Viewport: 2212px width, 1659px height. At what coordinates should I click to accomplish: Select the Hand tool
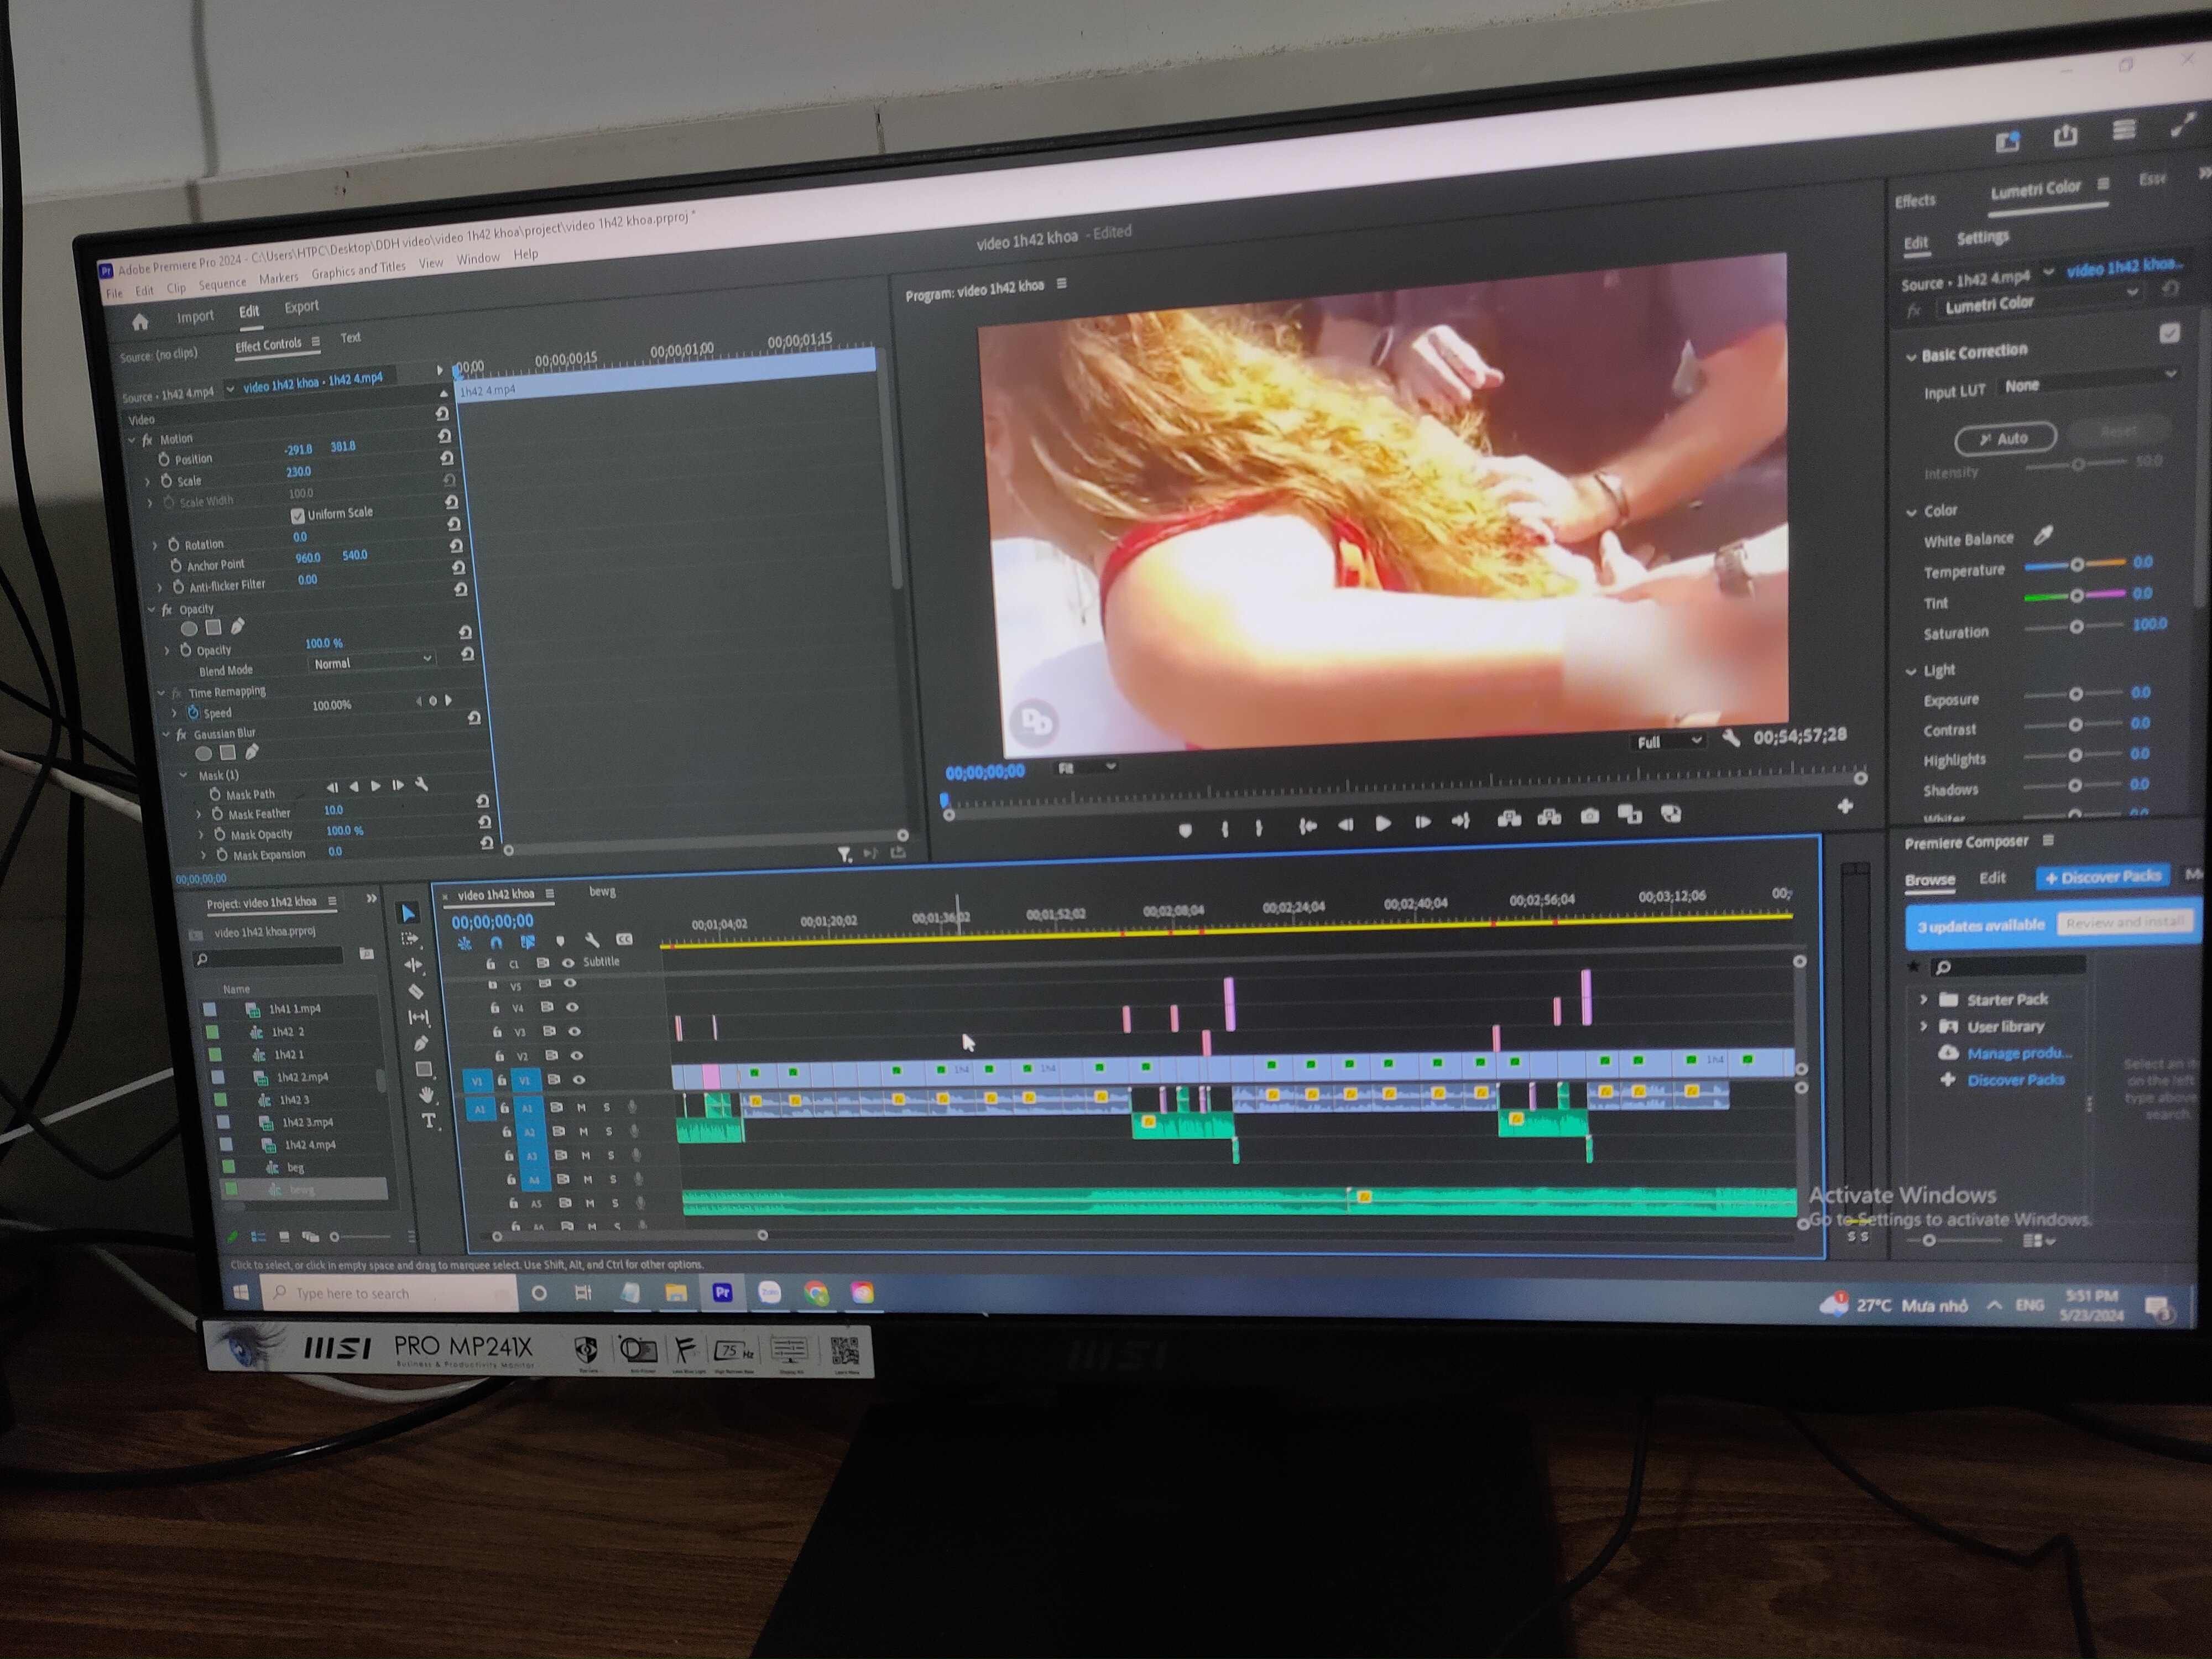point(427,1095)
